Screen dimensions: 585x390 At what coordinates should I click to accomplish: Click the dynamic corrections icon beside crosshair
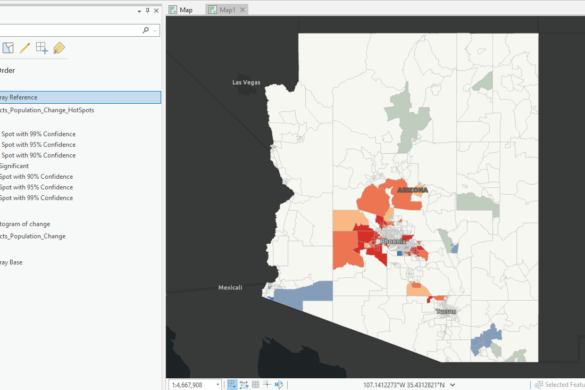click(279, 384)
